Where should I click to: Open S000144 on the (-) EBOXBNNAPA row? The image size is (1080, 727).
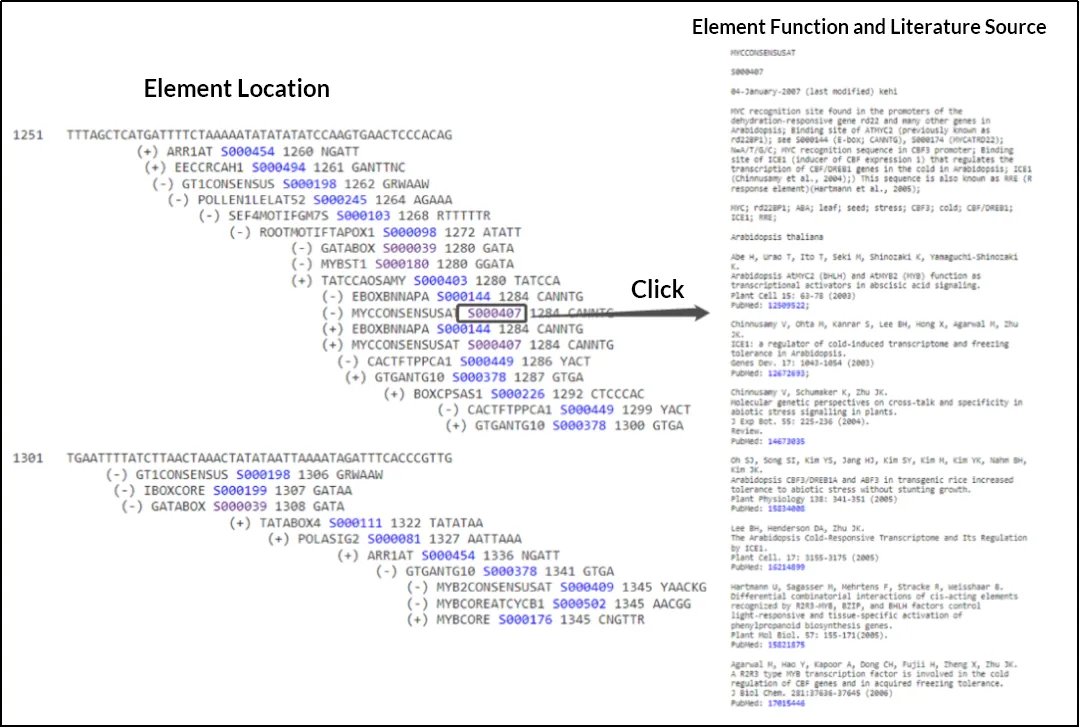coord(464,296)
